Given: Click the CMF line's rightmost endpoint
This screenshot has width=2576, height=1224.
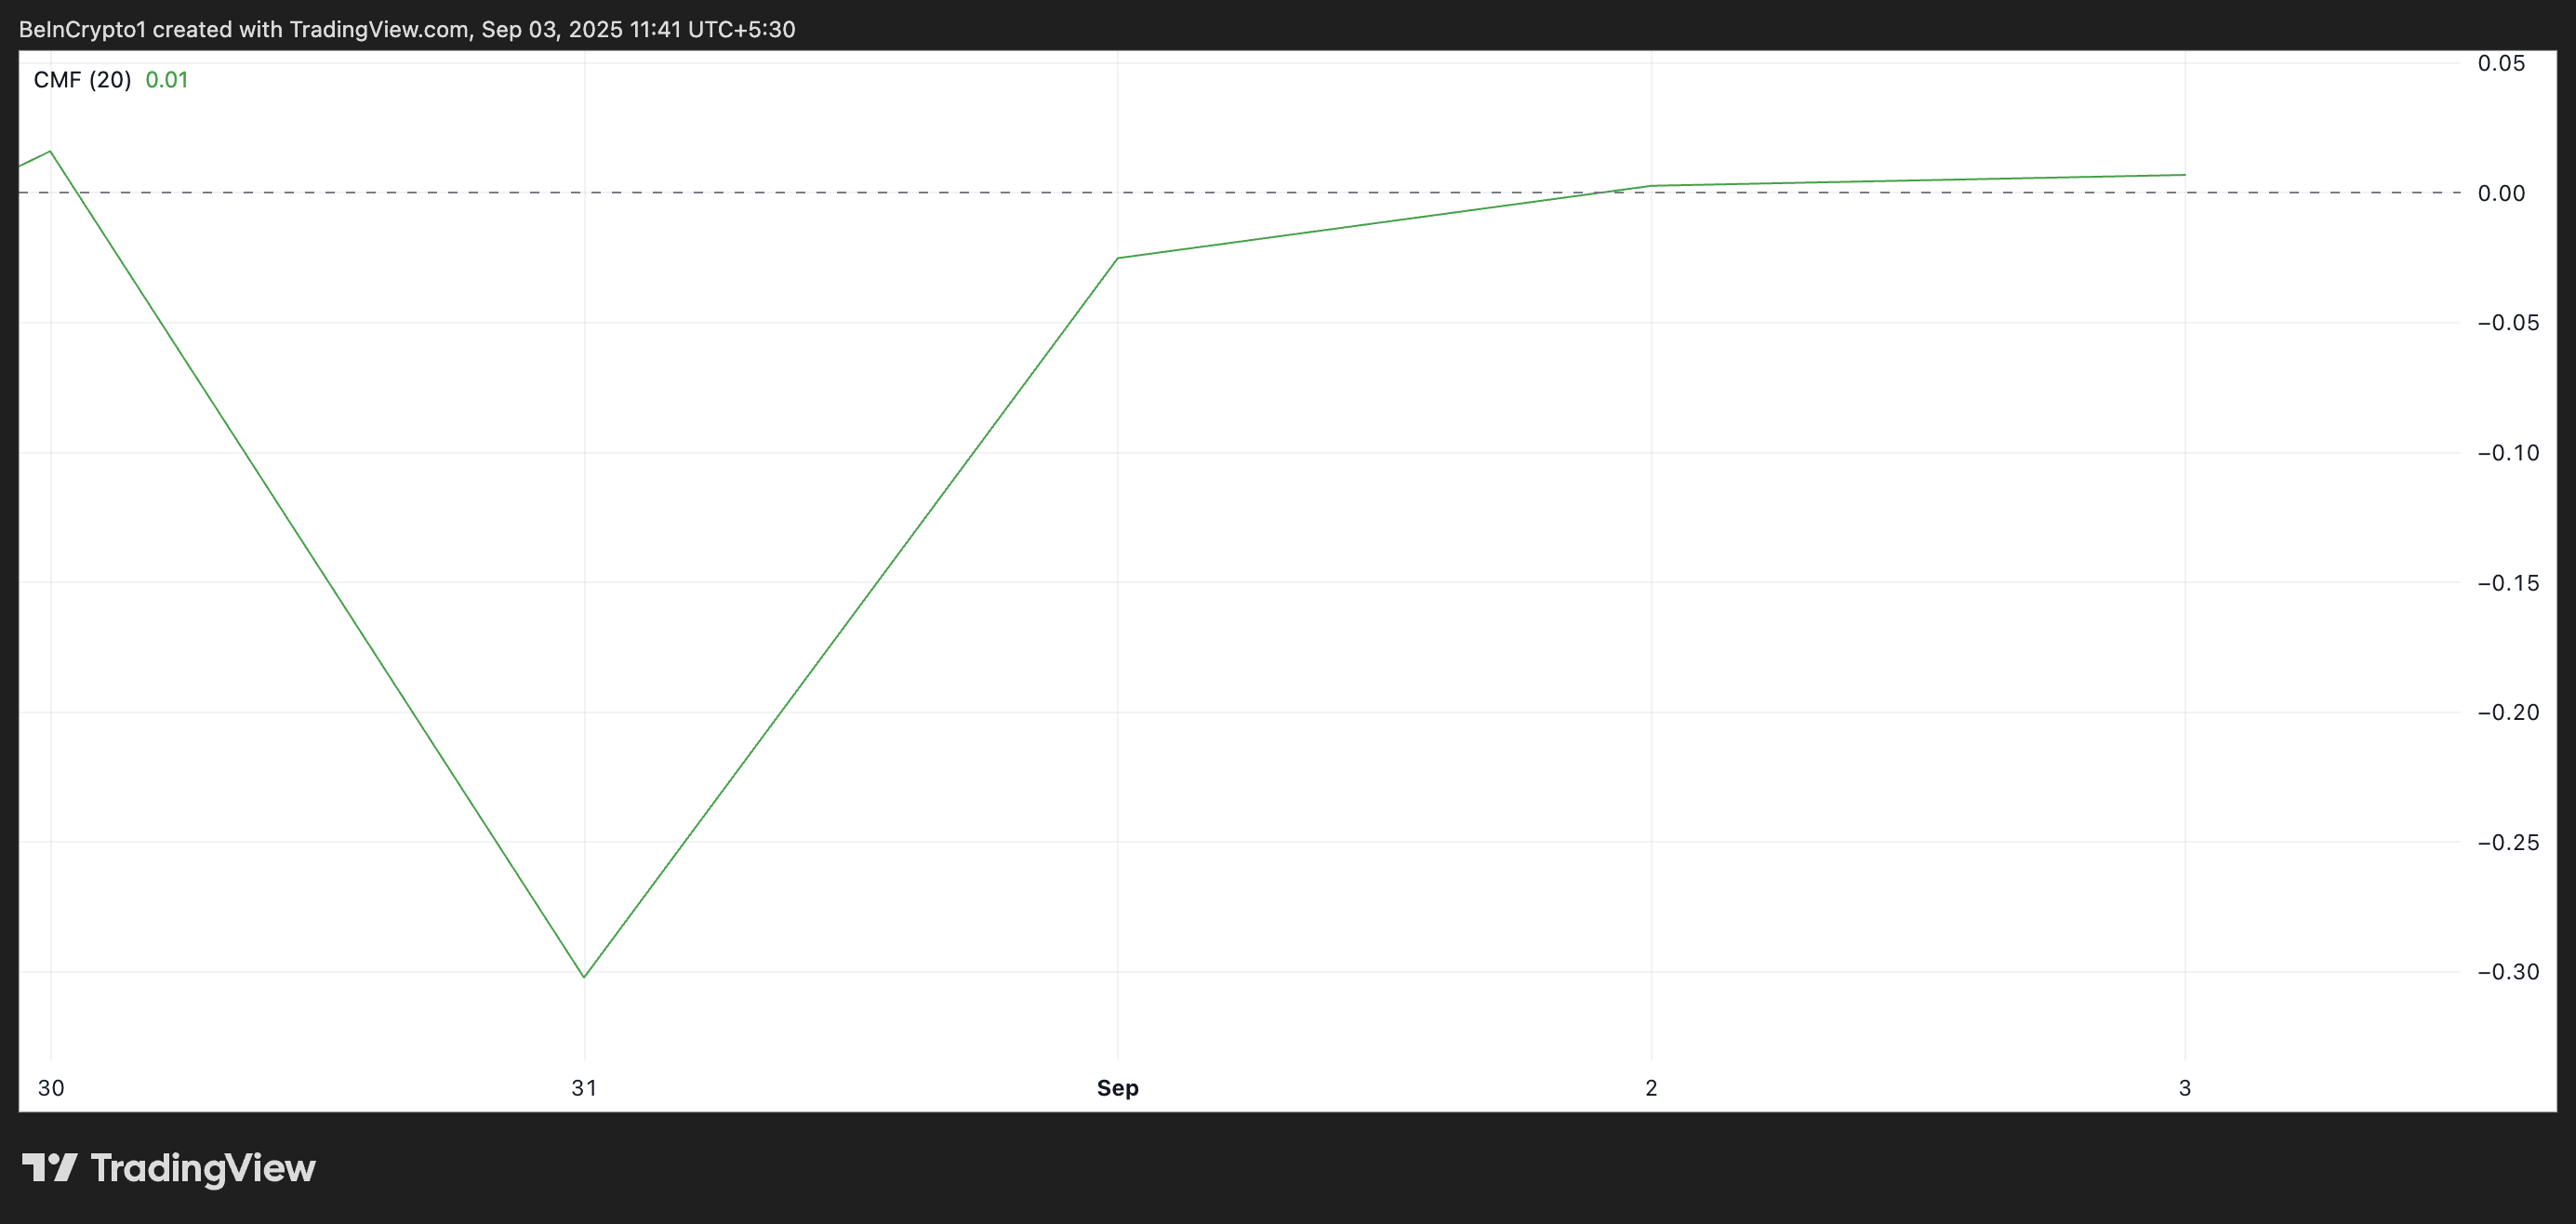Looking at the screenshot, I should [x=2184, y=175].
